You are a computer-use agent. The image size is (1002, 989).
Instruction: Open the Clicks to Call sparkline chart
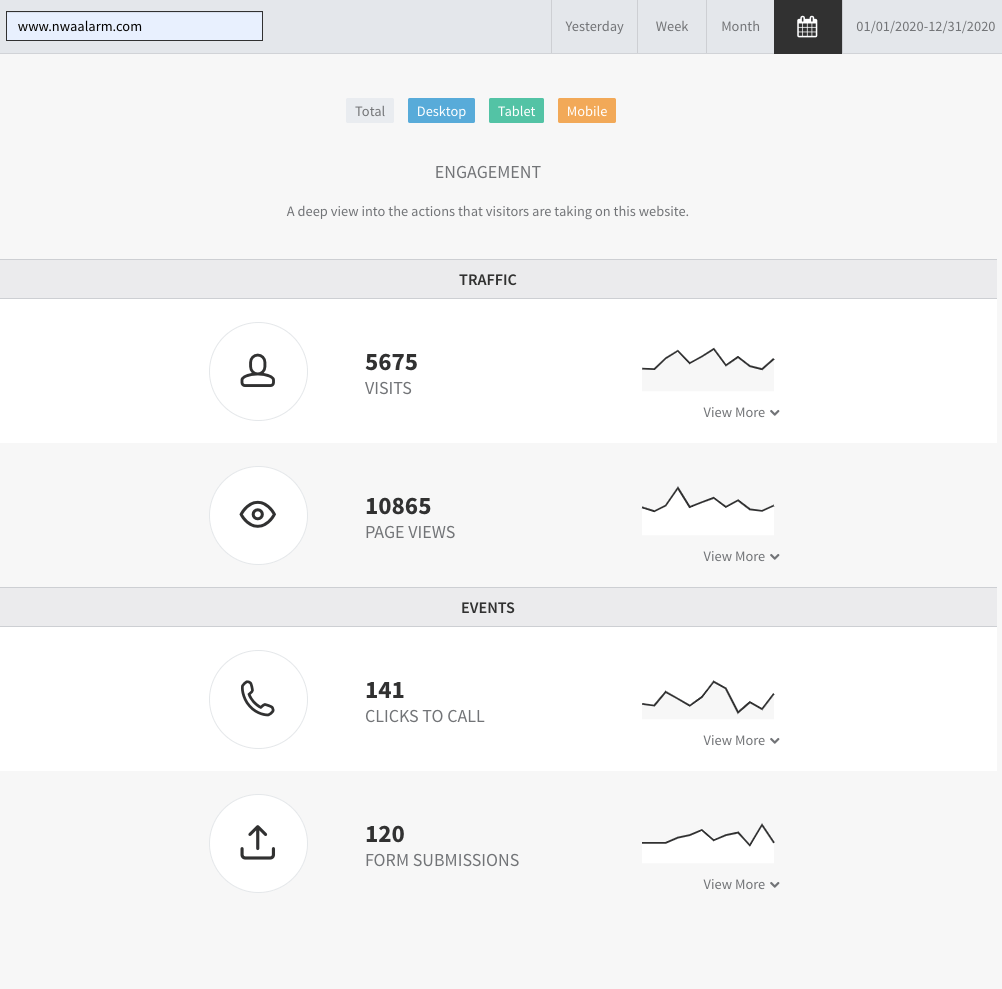707,699
